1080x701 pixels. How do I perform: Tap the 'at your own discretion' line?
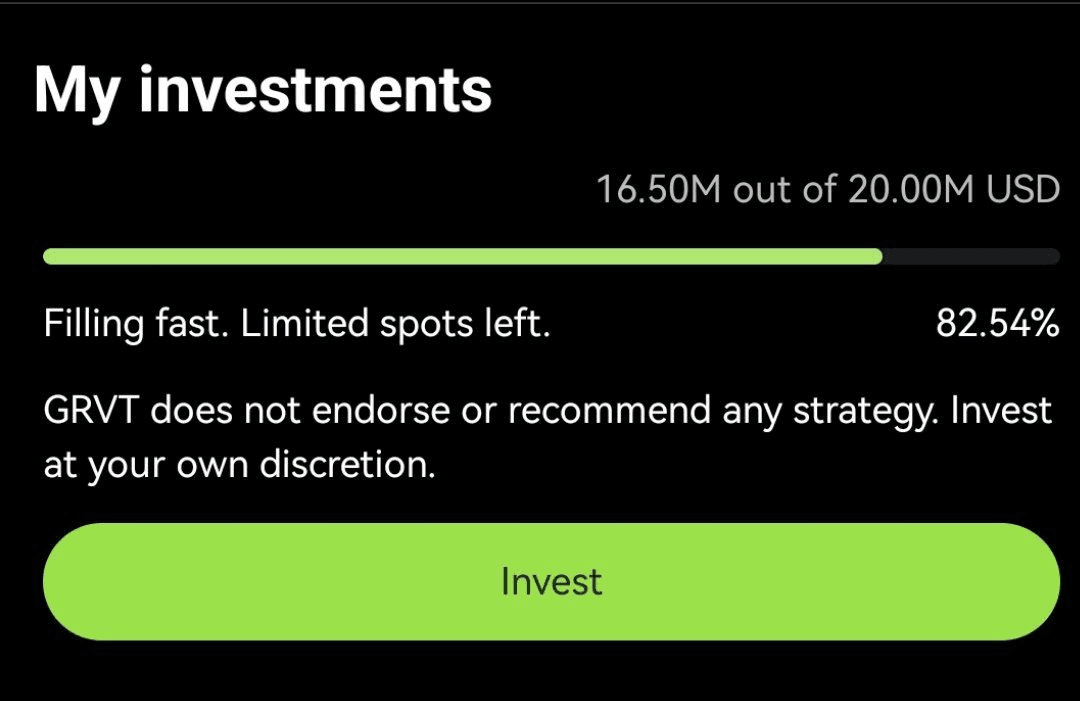coord(240,467)
